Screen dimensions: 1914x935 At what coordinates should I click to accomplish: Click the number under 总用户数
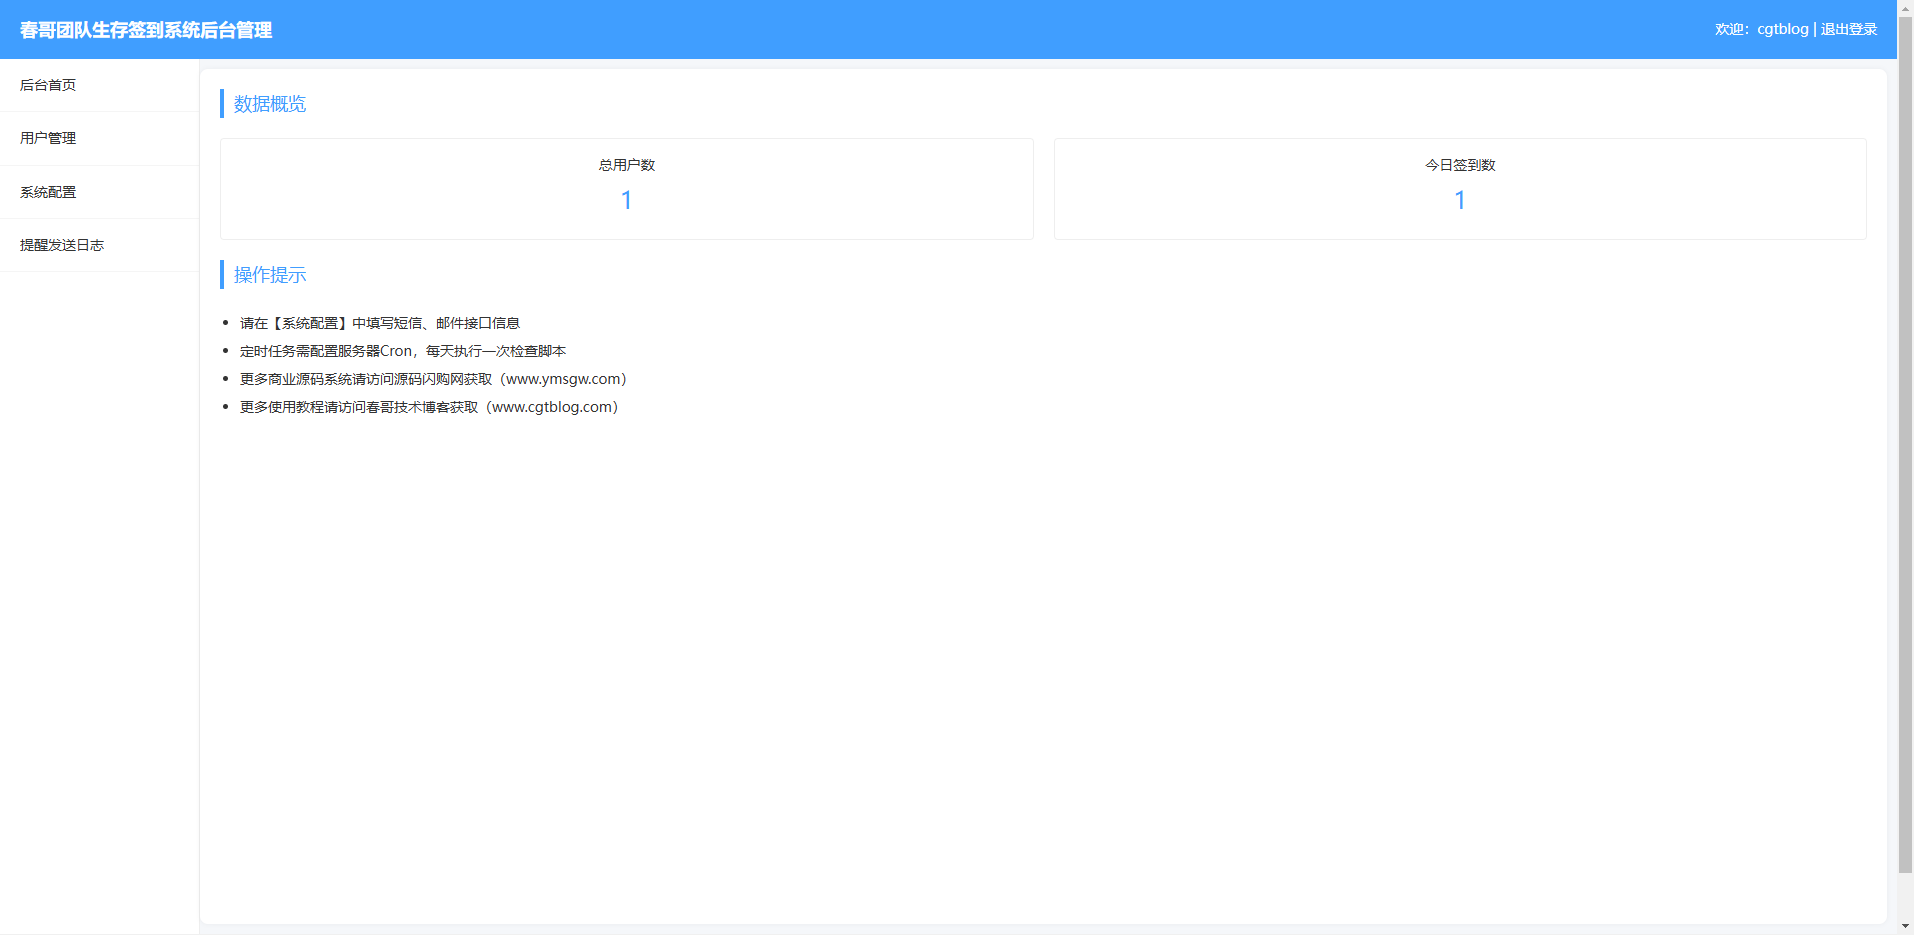click(627, 200)
